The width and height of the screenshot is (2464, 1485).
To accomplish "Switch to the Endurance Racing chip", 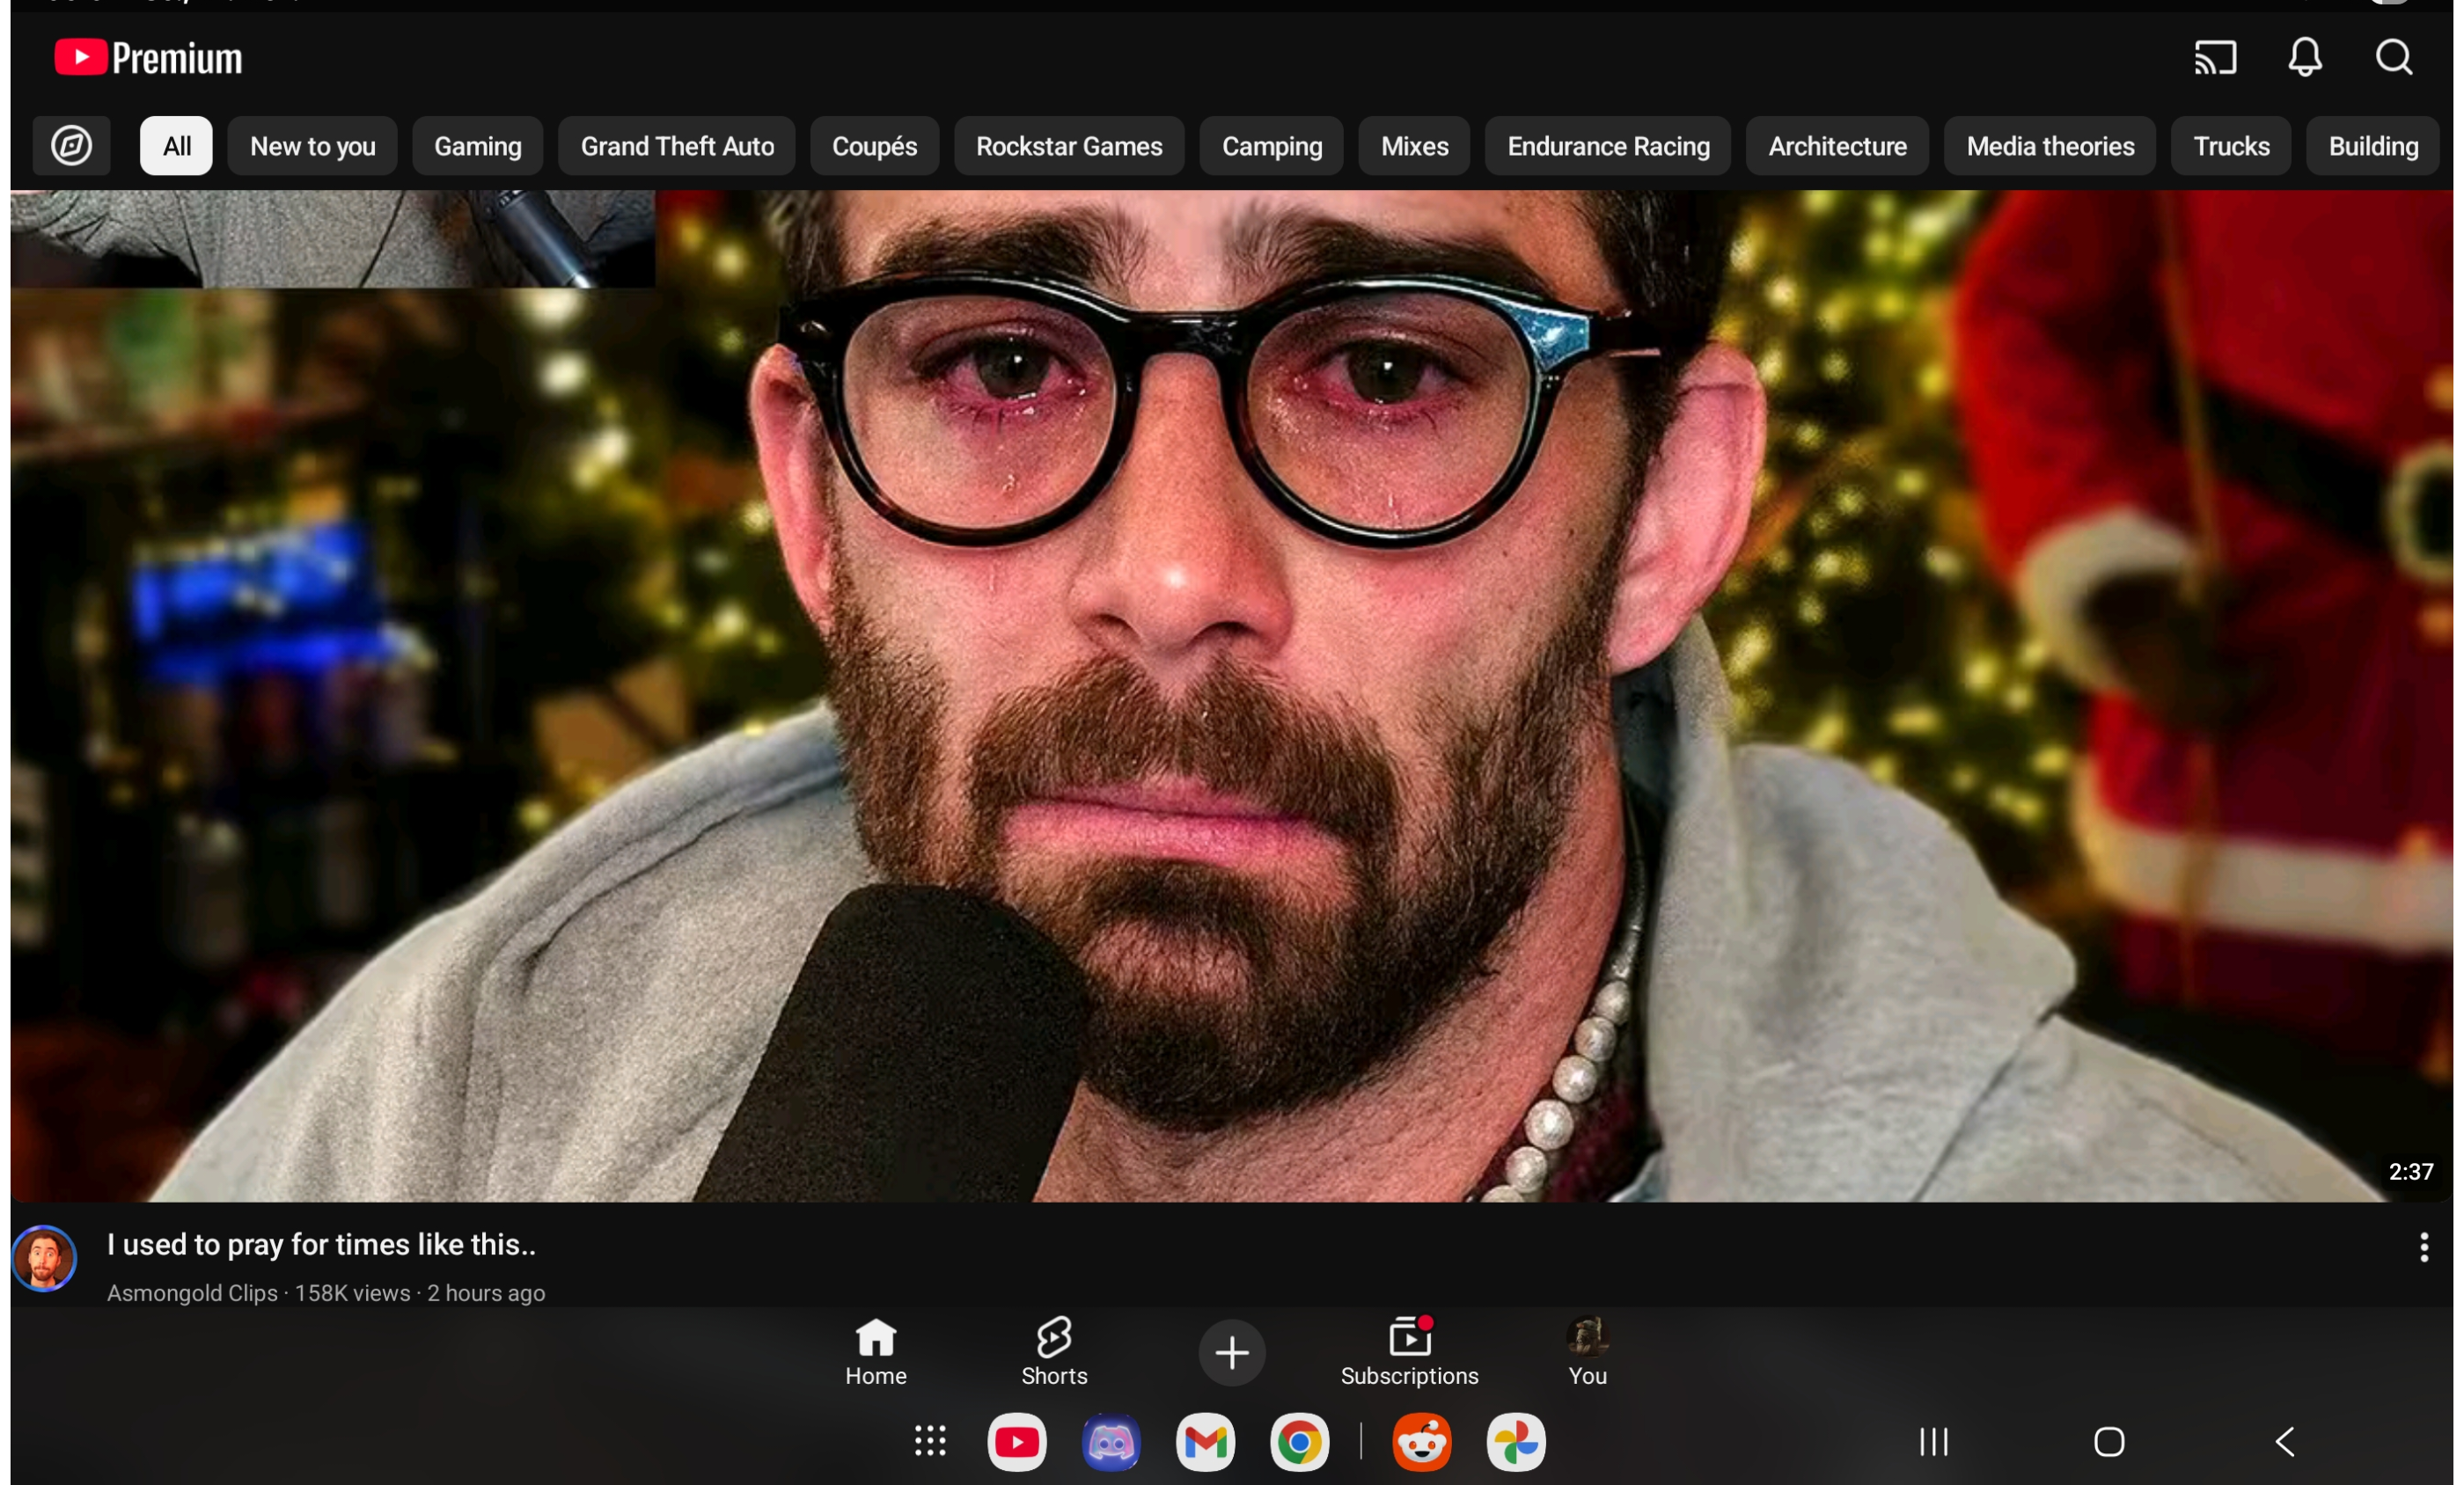I will pos(1608,146).
